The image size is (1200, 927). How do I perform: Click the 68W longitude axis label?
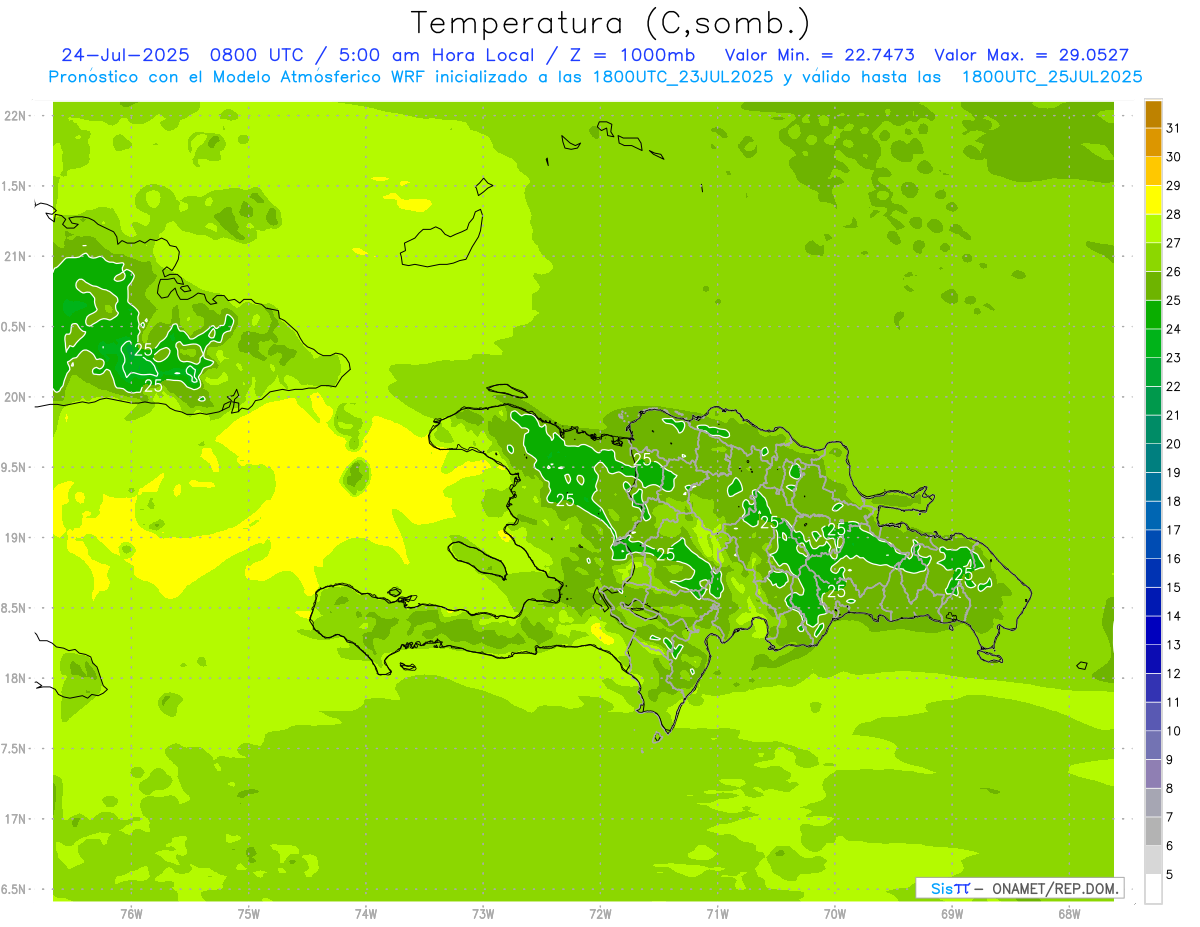point(1069,914)
